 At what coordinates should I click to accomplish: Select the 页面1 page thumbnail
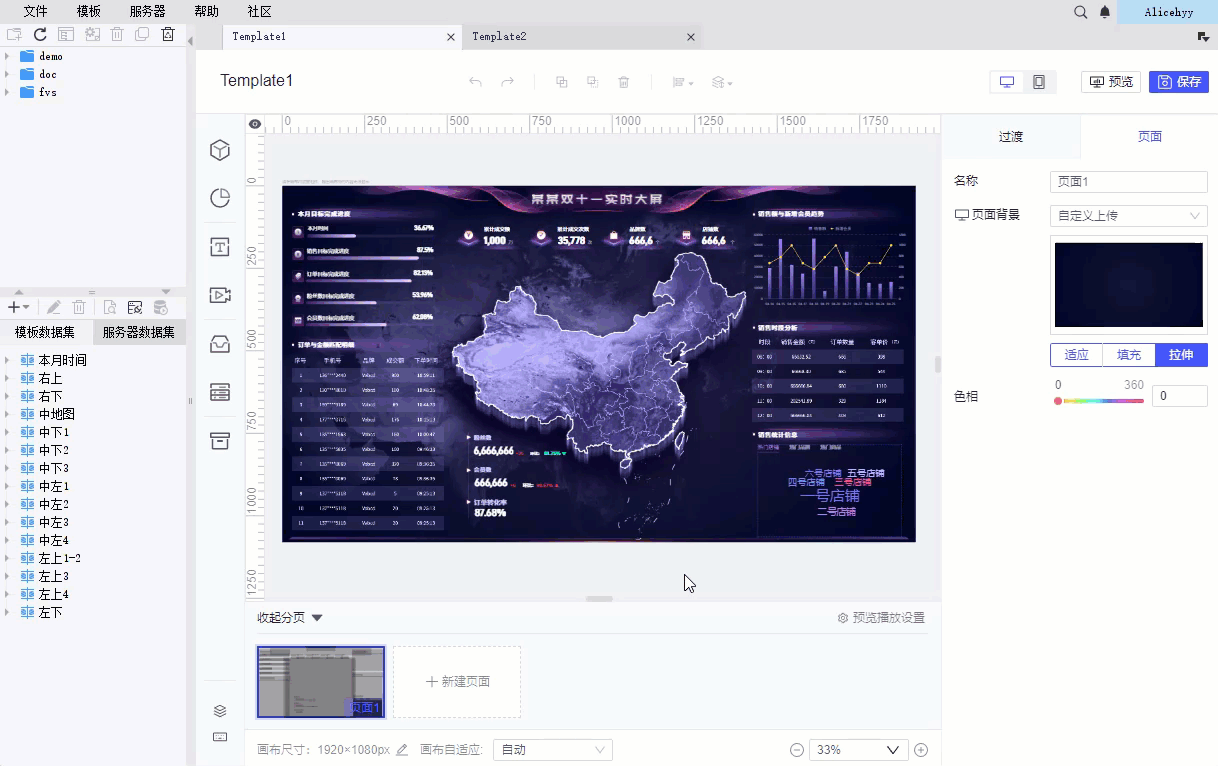coord(320,681)
